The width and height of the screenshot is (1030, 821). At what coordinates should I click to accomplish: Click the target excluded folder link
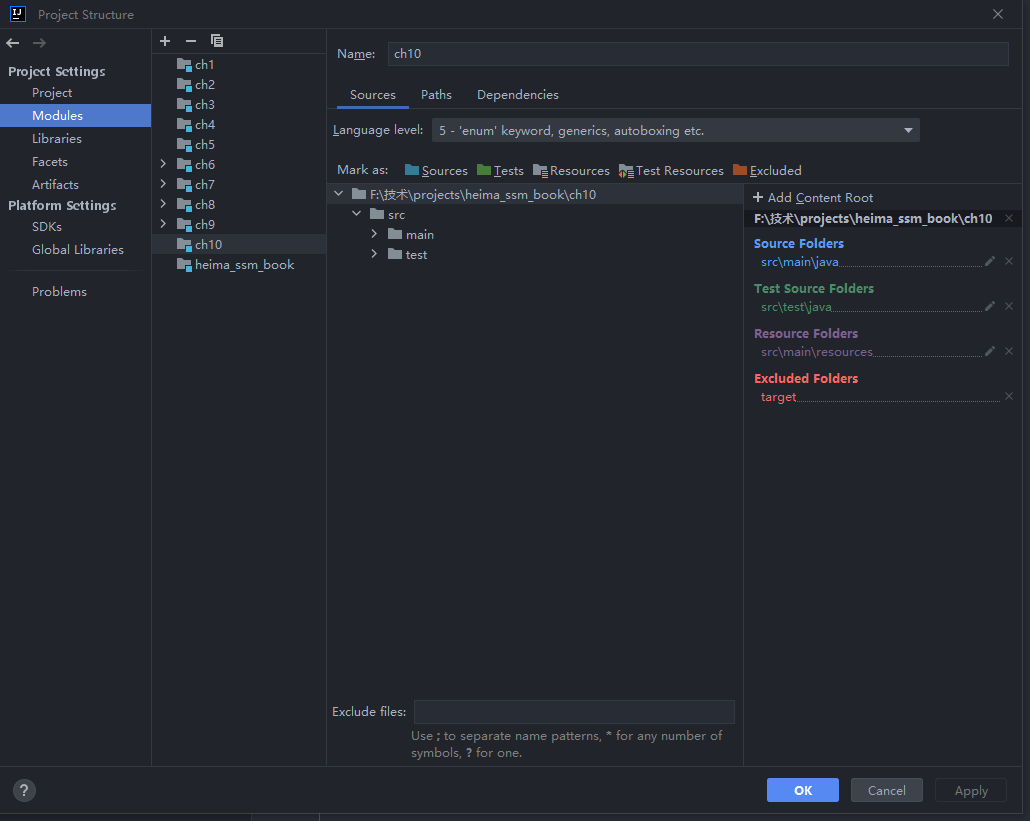(778, 397)
